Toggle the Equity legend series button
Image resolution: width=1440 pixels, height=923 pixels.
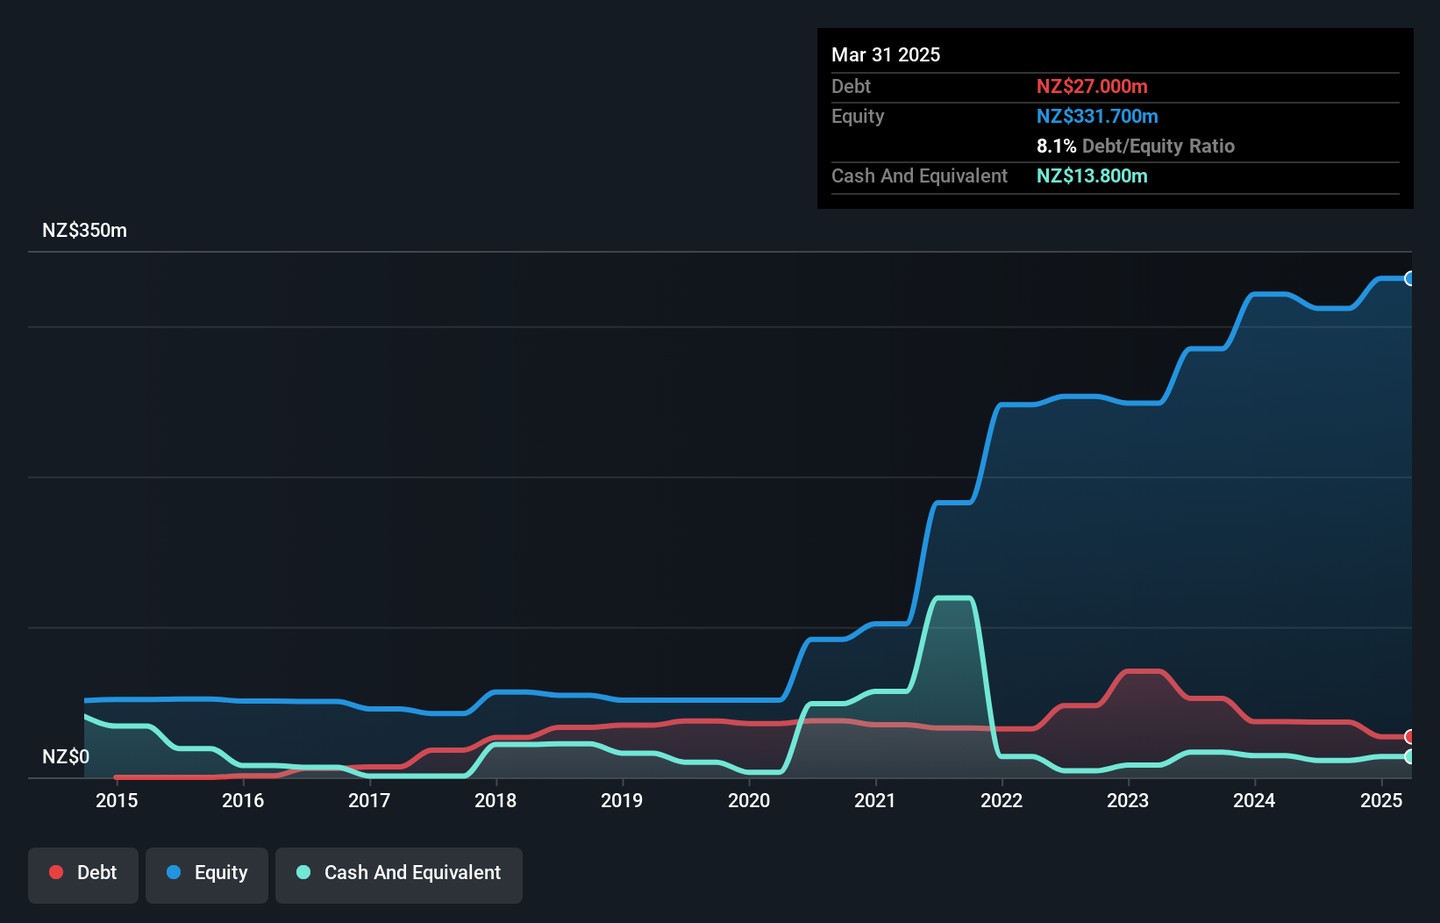click(207, 873)
